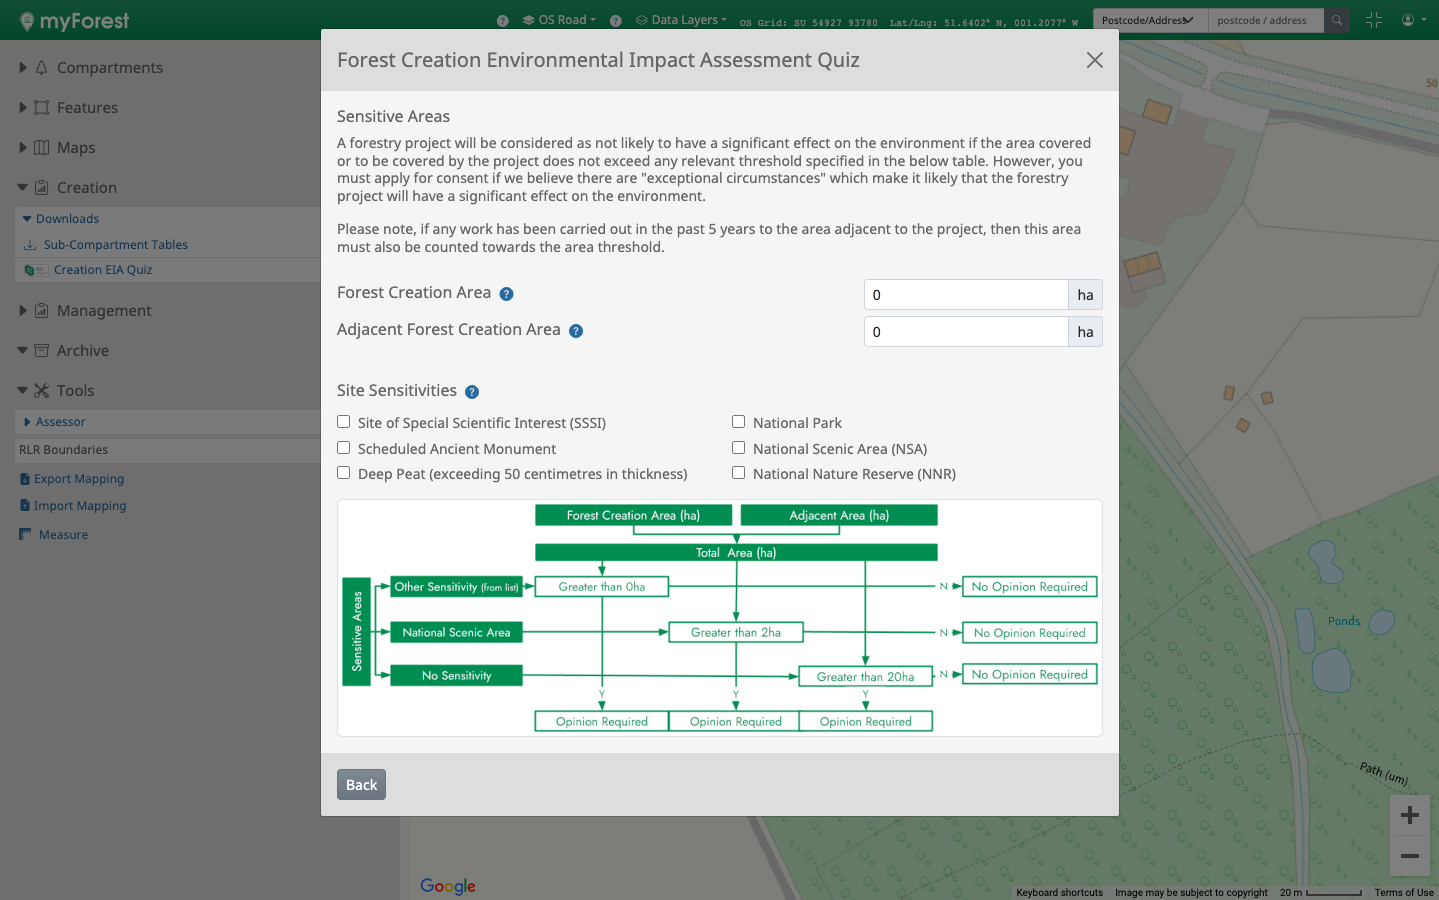Expand the Data Layers dropdown
The height and width of the screenshot is (900, 1439).
pyautogui.click(x=682, y=20)
